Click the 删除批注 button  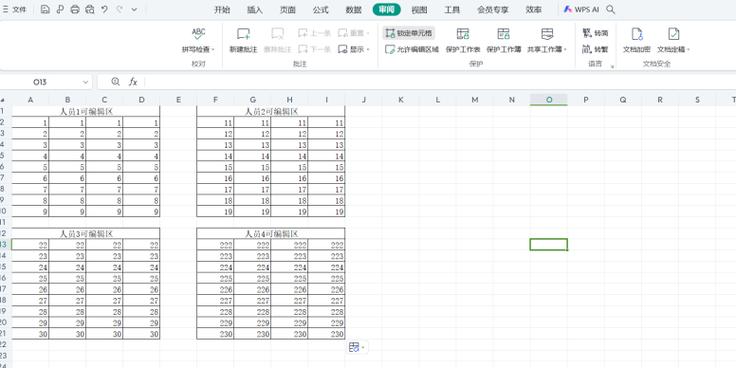tap(277, 40)
